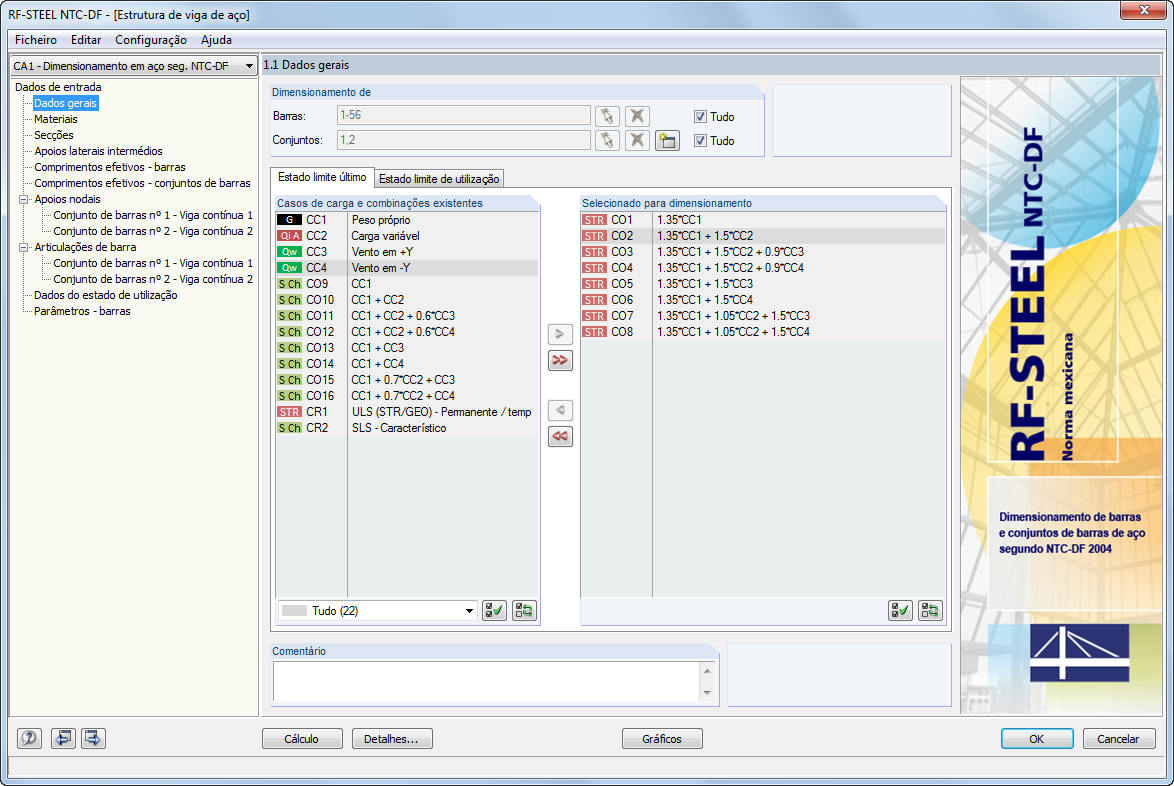1174x786 pixels.
Task: Open the Ajuda menu
Action: [x=216, y=40]
